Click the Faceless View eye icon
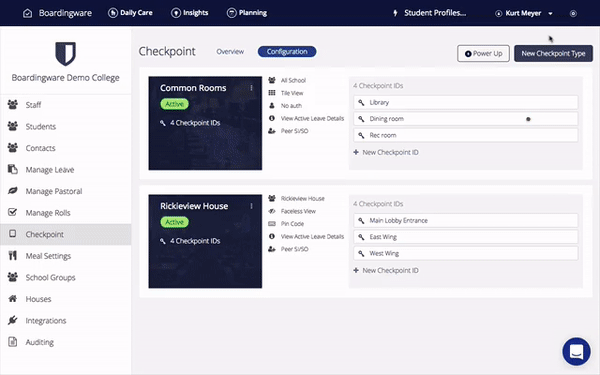Viewport: 600px width, 375px height. point(272,211)
